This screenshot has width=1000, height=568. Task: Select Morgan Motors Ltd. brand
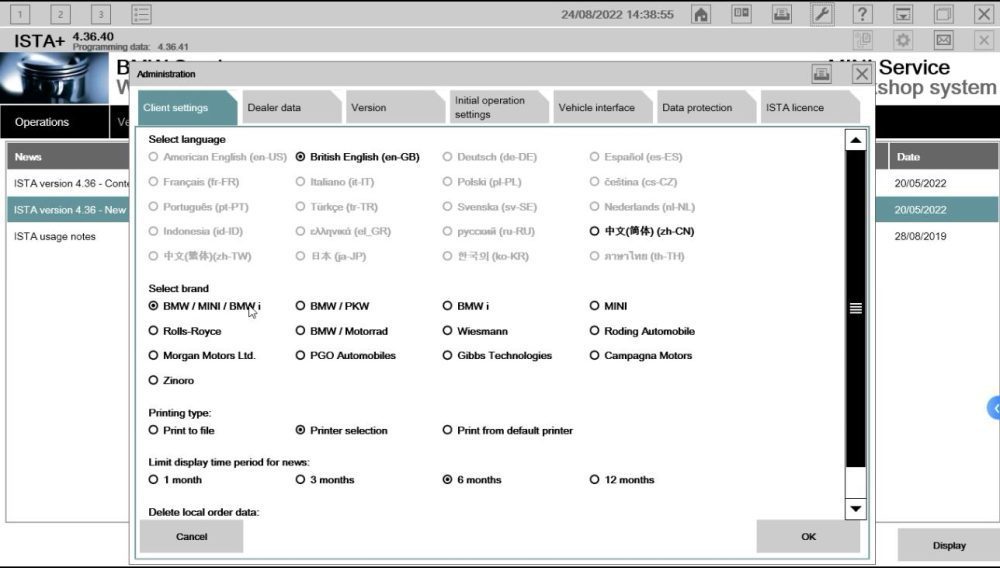pyautogui.click(x=202, y=356)
